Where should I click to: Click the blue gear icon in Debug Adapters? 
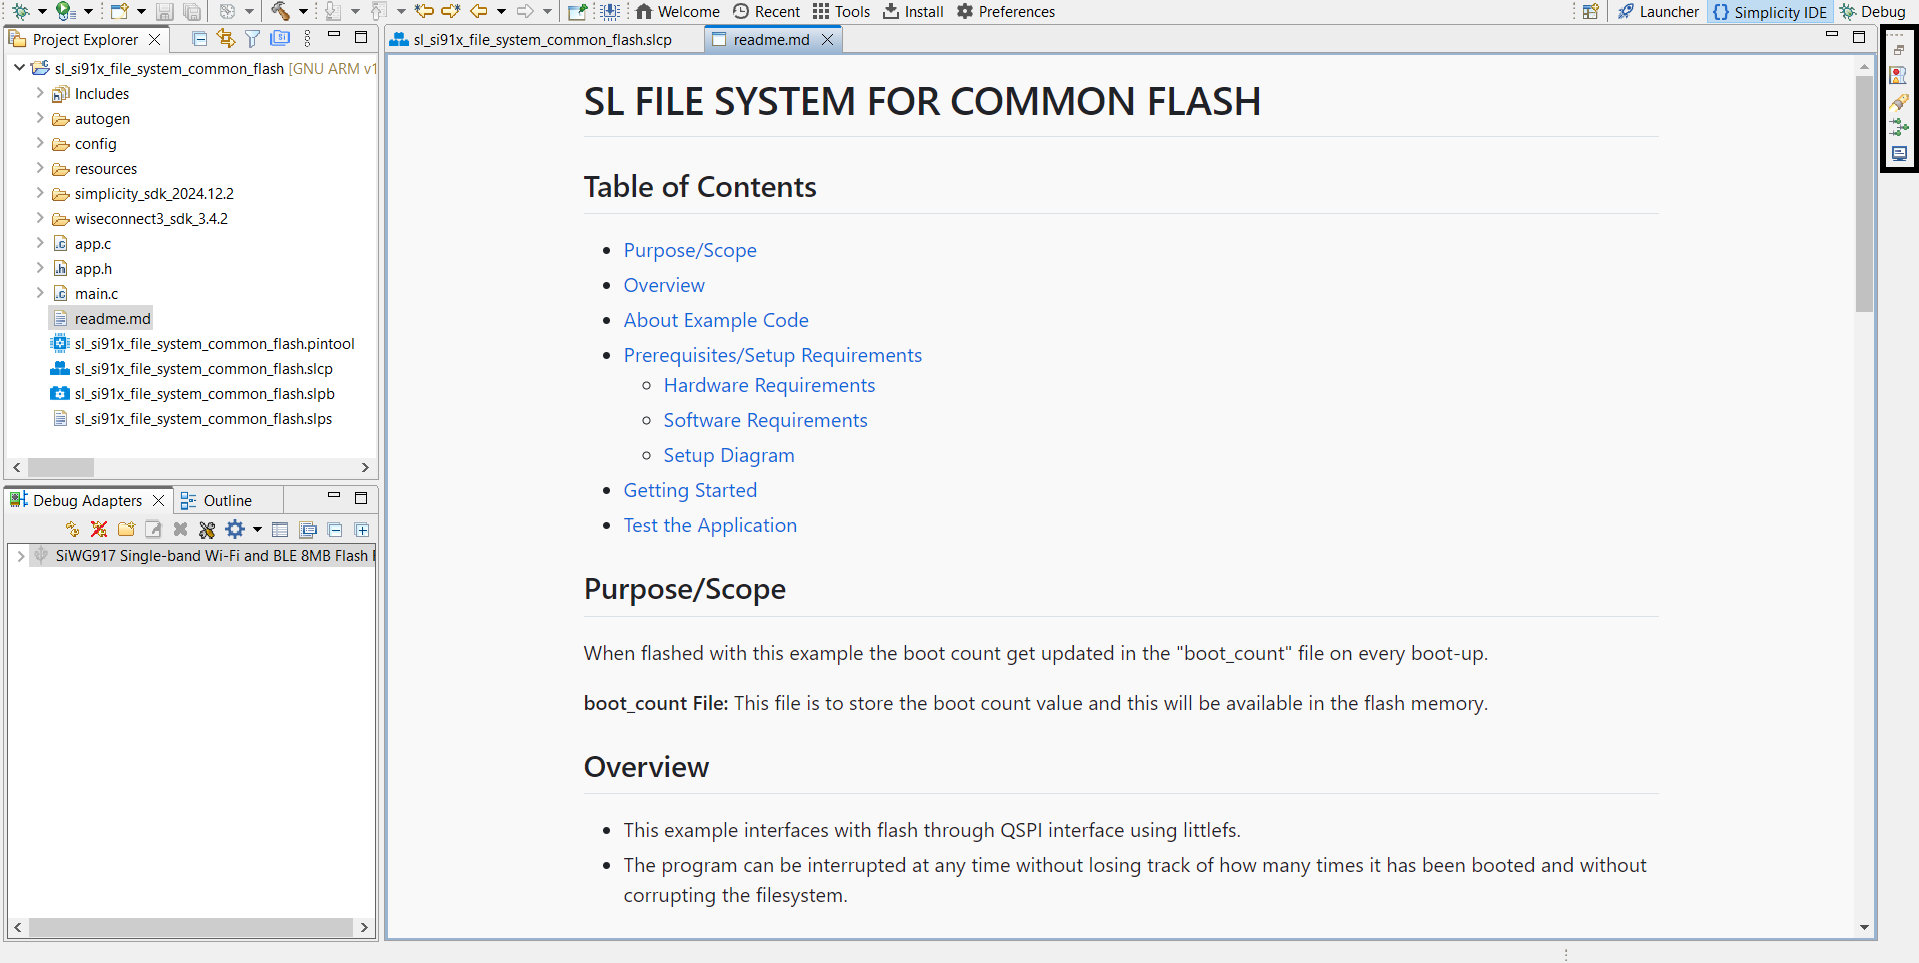click(x=235, y=529)
